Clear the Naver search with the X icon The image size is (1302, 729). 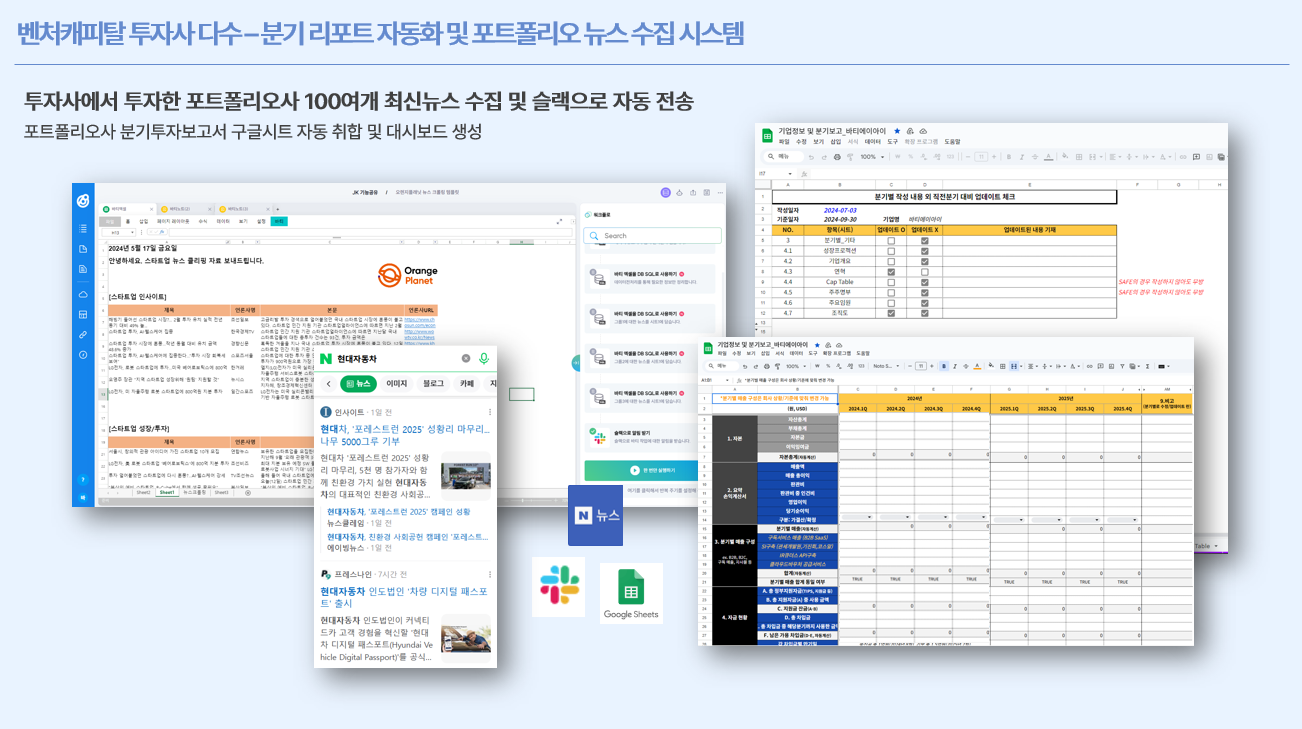pos(465,358)
